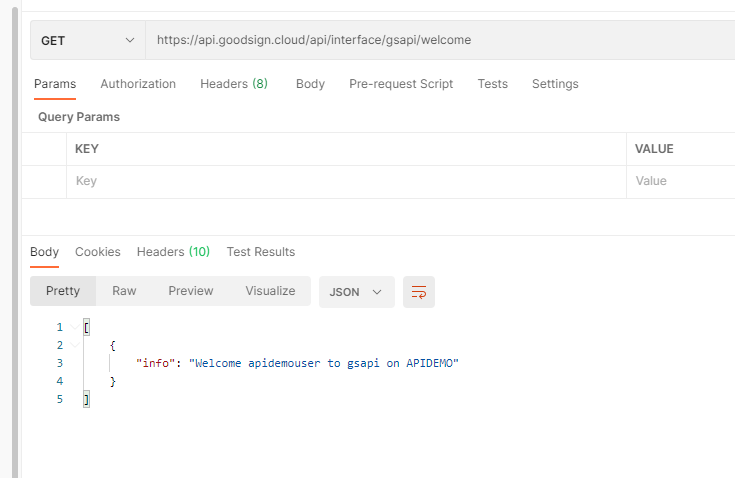Viewport: 735px width, 478px height.
Task: Switch to the Authorization tab
Action: tap(138, 84)
